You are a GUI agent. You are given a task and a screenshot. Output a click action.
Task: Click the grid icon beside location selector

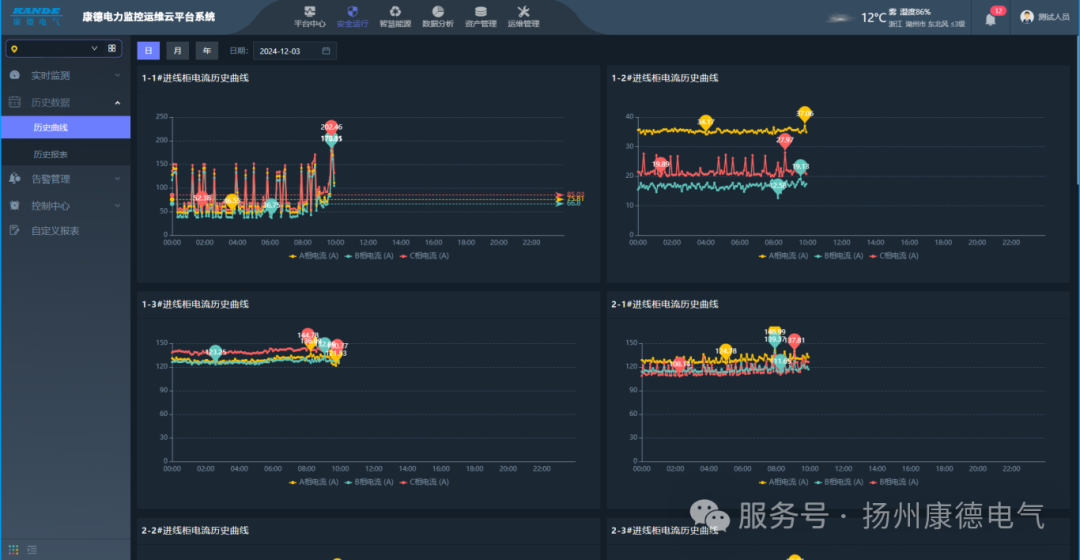[112, 48]
